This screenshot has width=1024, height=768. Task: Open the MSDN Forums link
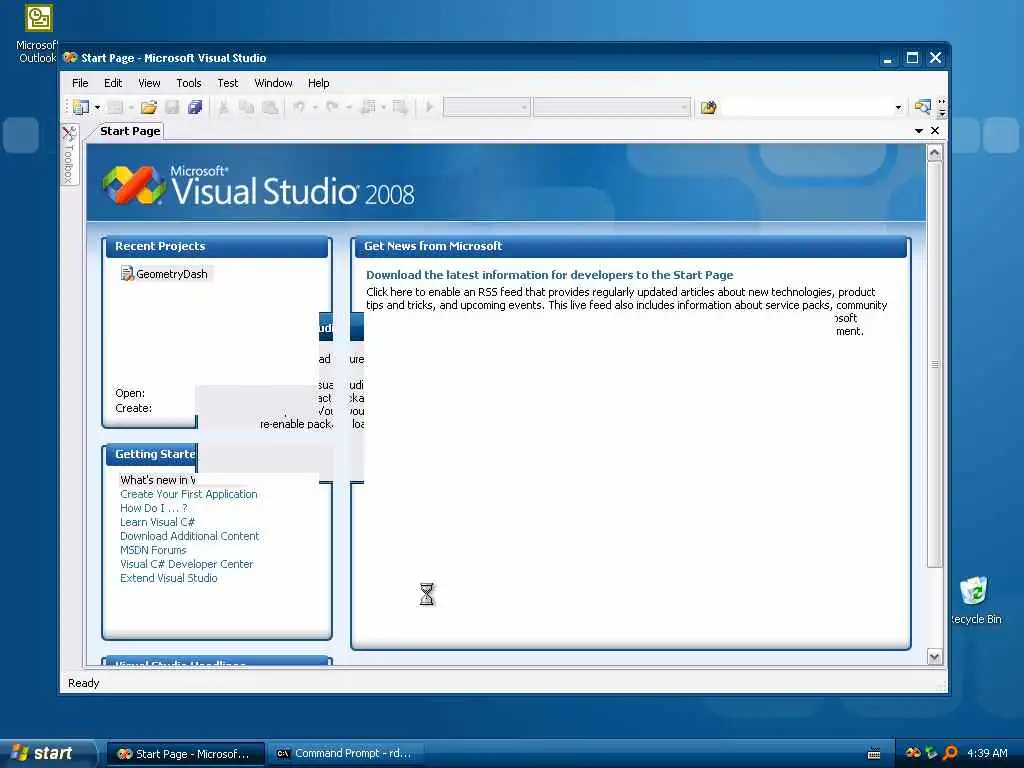pyautogui.click(x=153, y=550)
